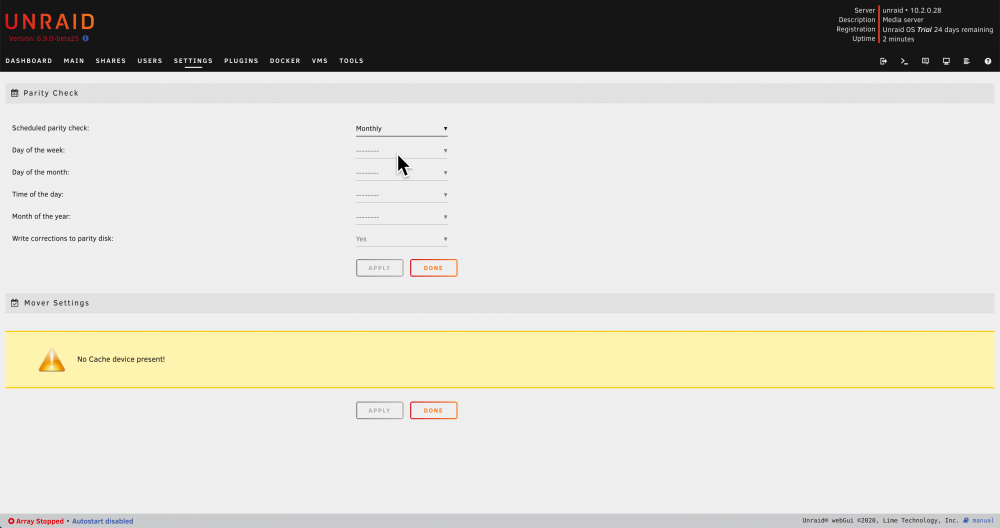Click uptime value '2 minutes'
The height and width of the screenshot is (528, 1000).
[x=898, y=39]
